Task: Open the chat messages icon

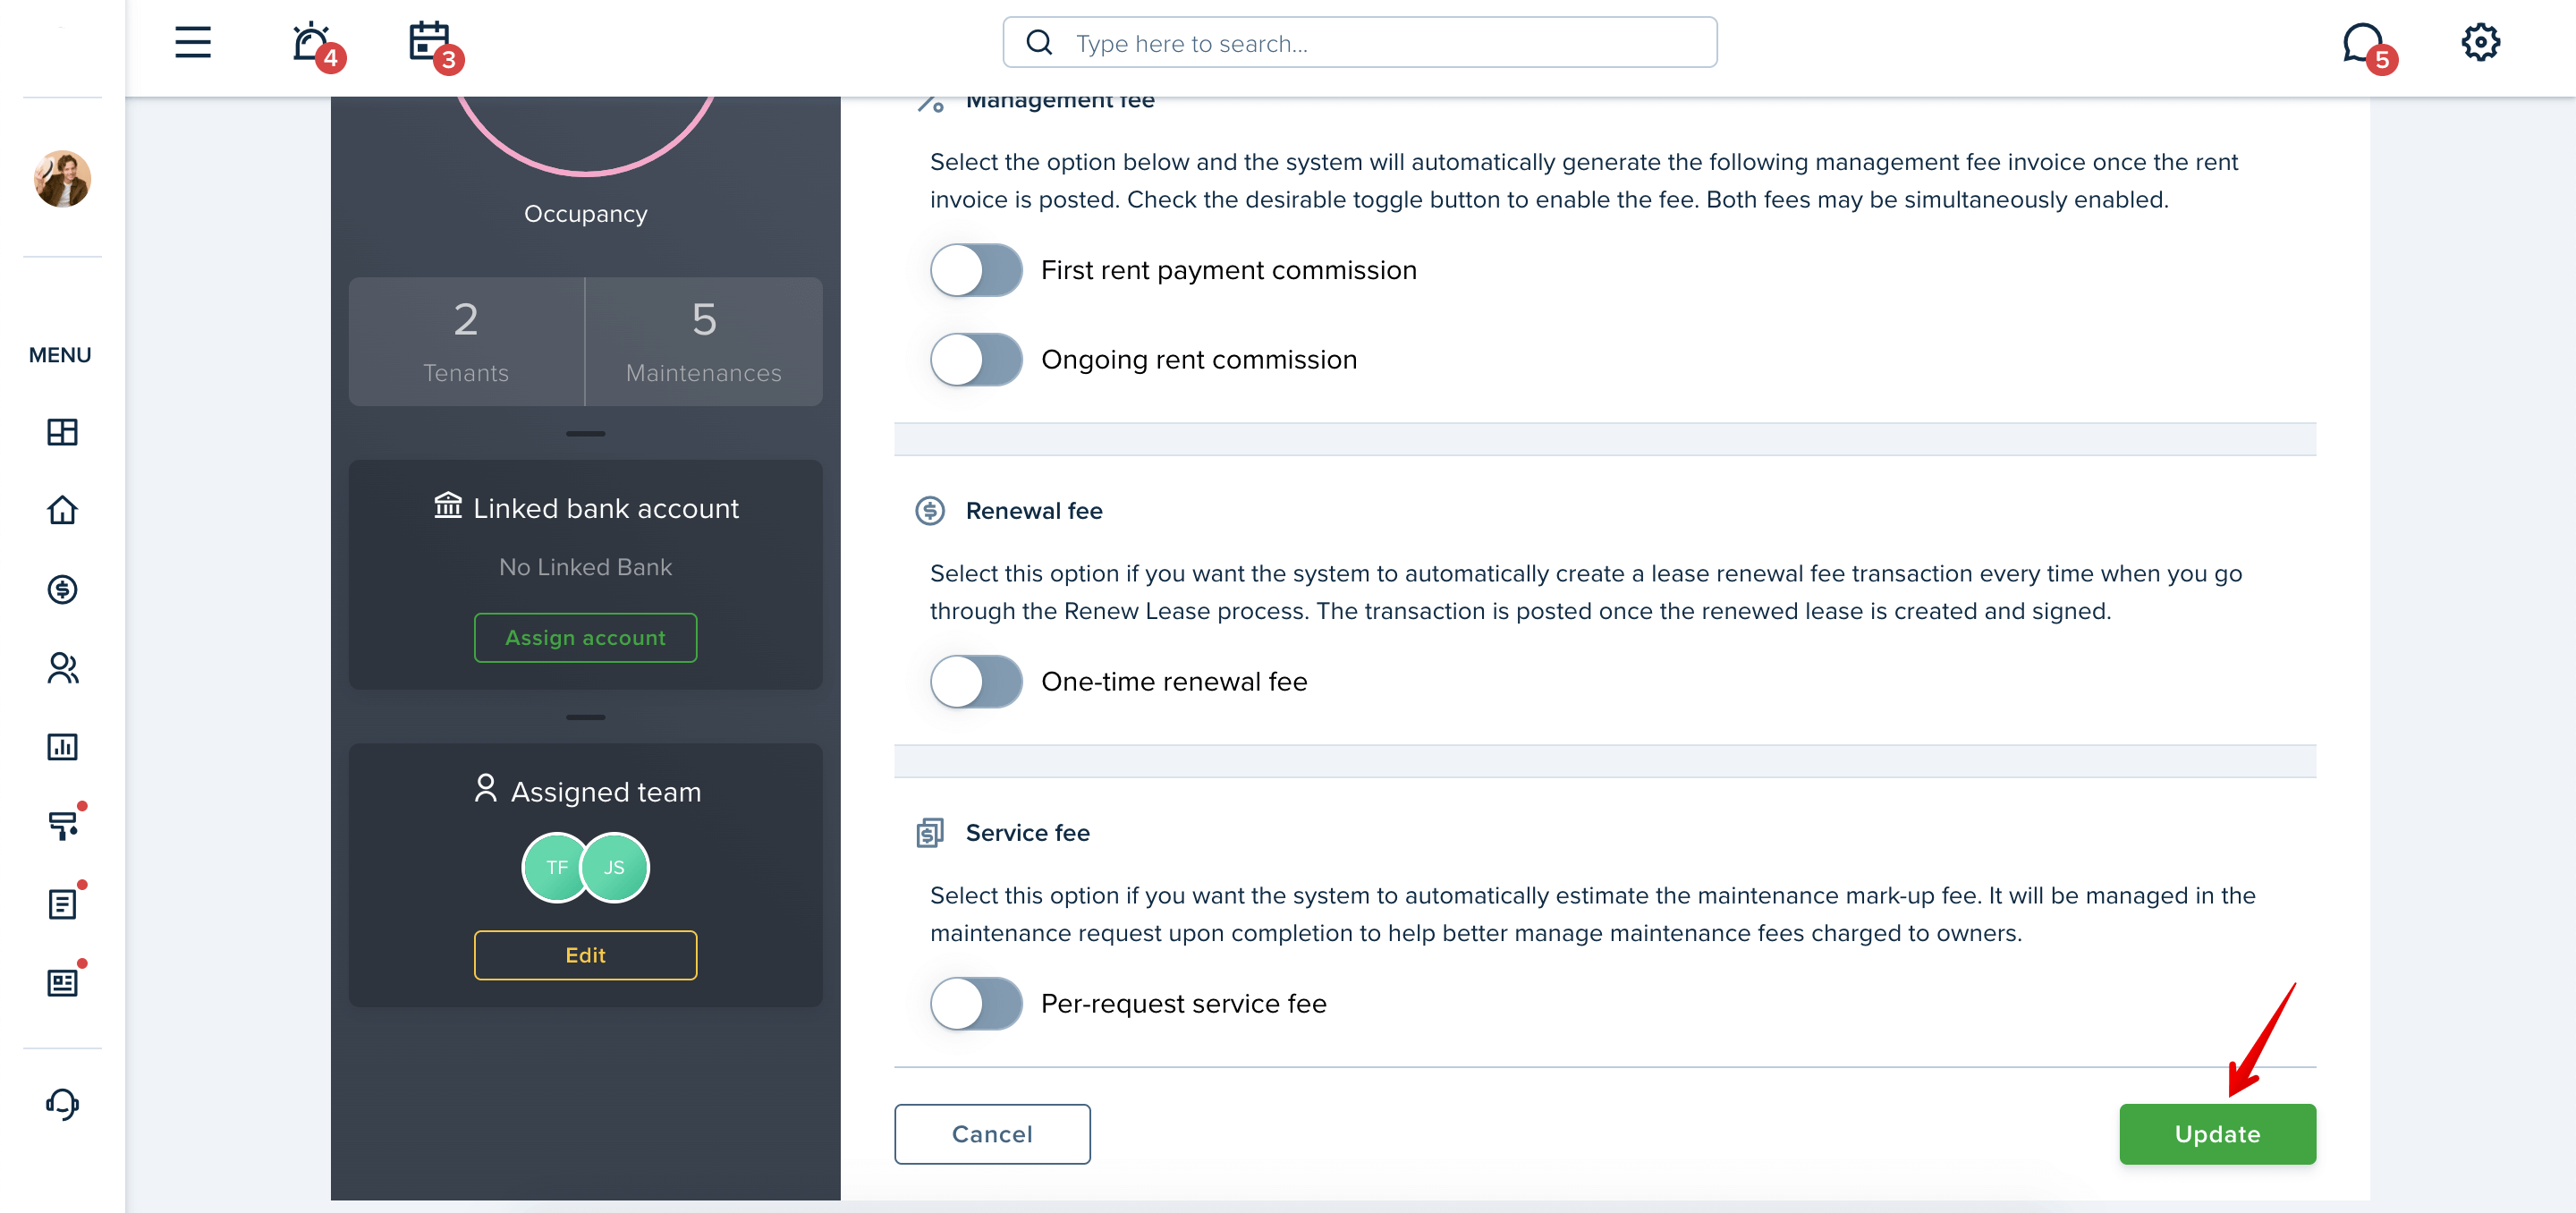Action: click(x=2364, y=42)
